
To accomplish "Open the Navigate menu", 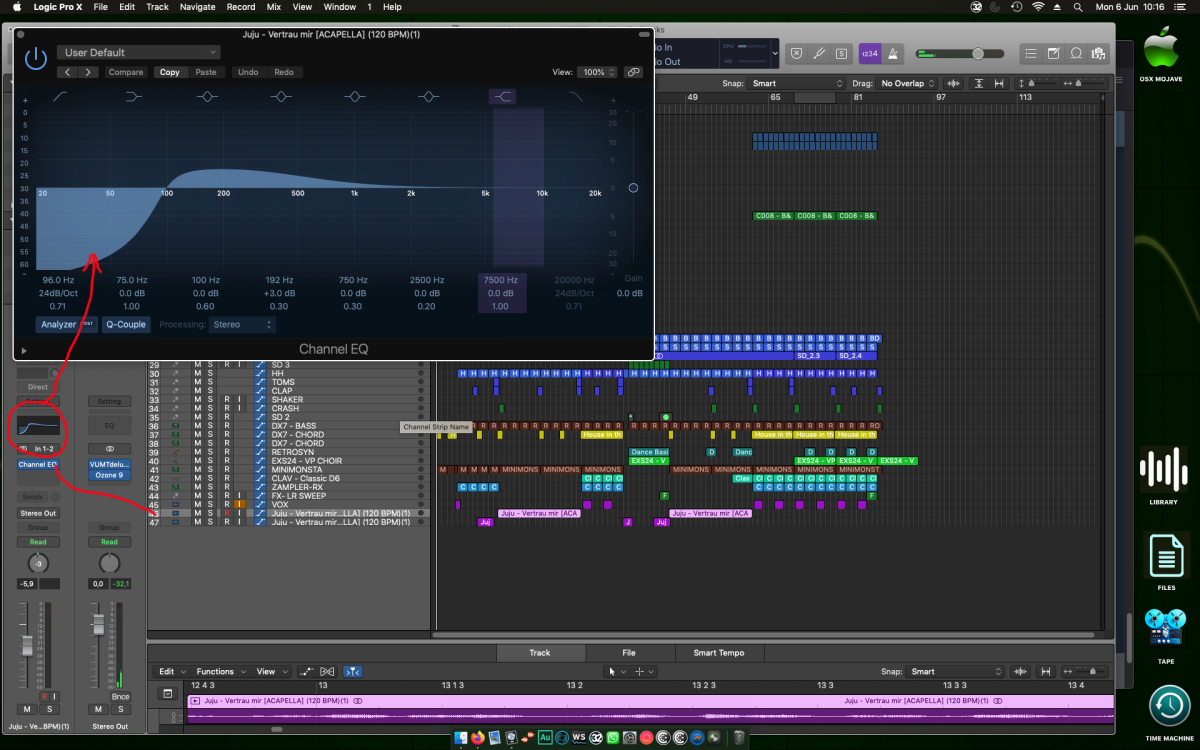I will point(197,7).
